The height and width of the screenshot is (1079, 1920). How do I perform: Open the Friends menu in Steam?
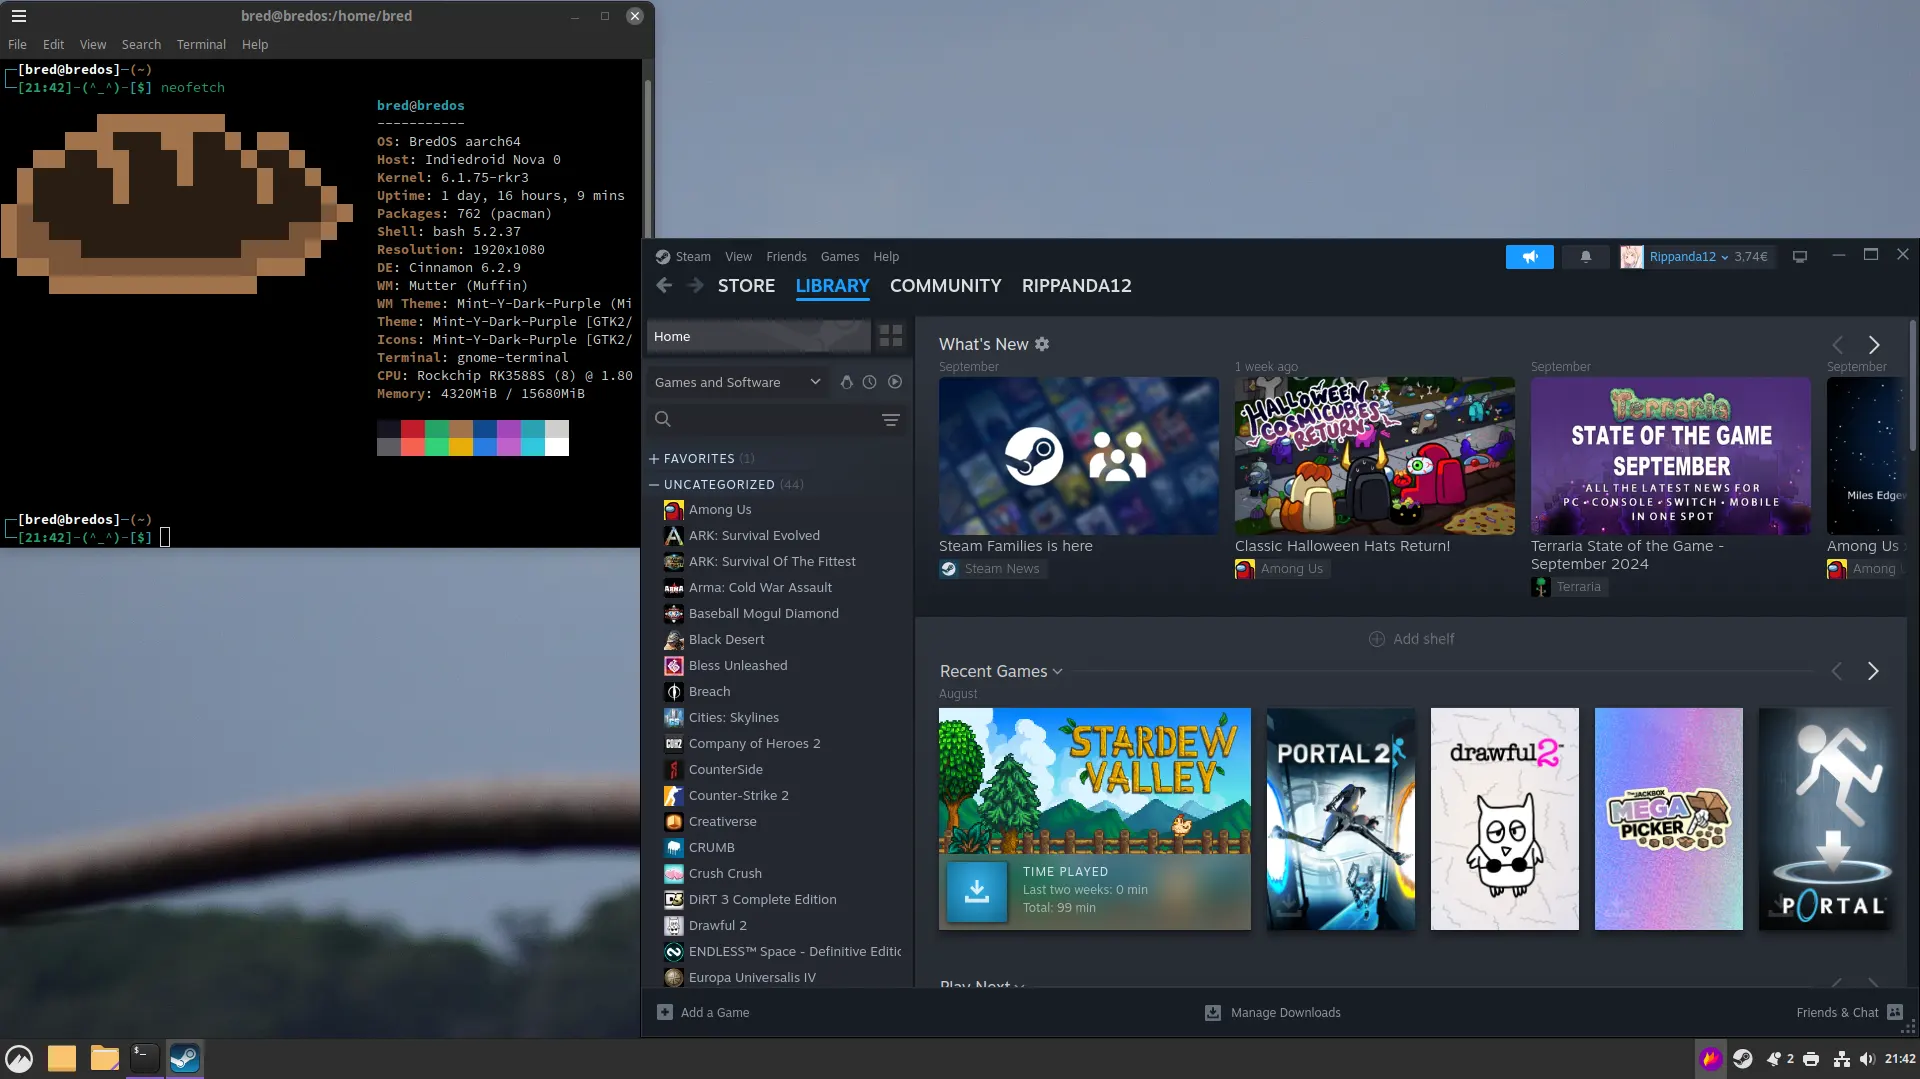[786, 257]
